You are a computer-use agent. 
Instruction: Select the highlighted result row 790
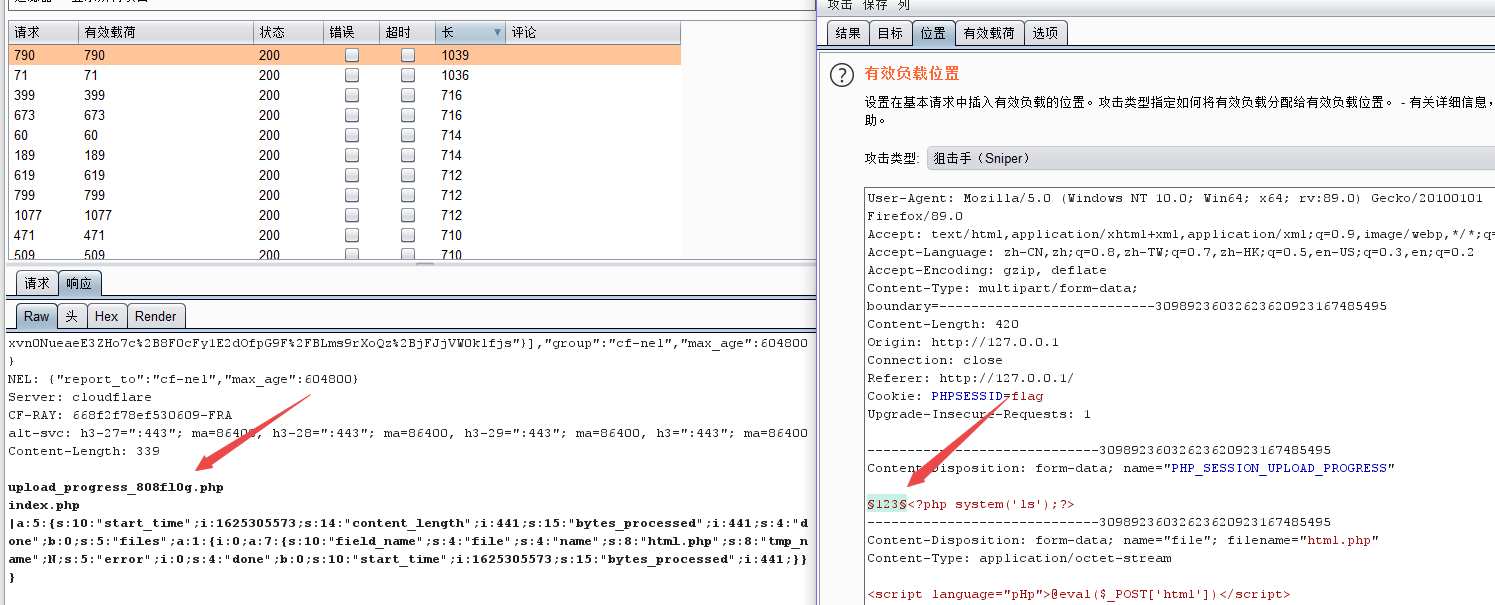pyautogui.click(x=345, y=55)
